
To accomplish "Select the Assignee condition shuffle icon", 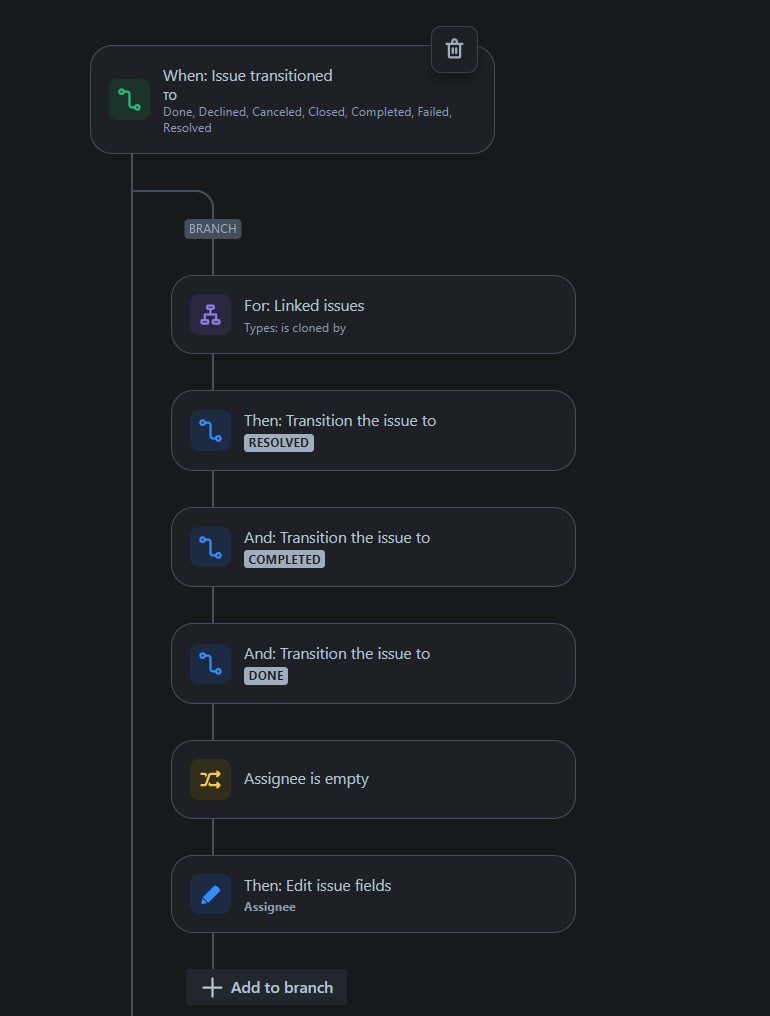I will [x=210, y=779].
